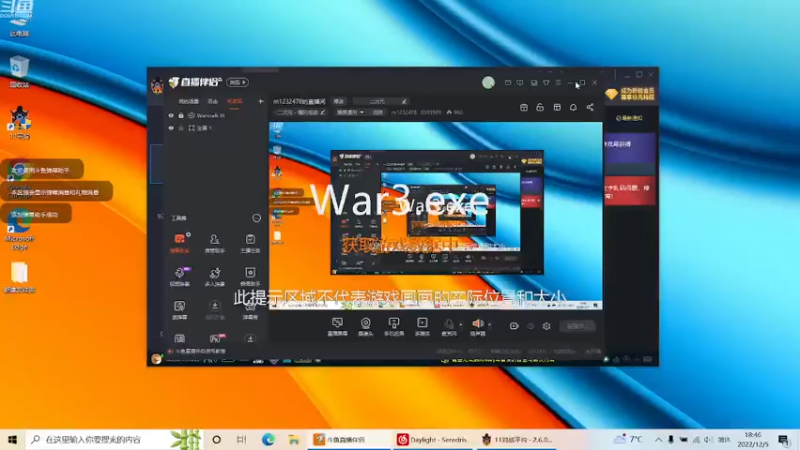Toggle lock on the 全屏1 source row
800x450 pixels.
point(181,128)
